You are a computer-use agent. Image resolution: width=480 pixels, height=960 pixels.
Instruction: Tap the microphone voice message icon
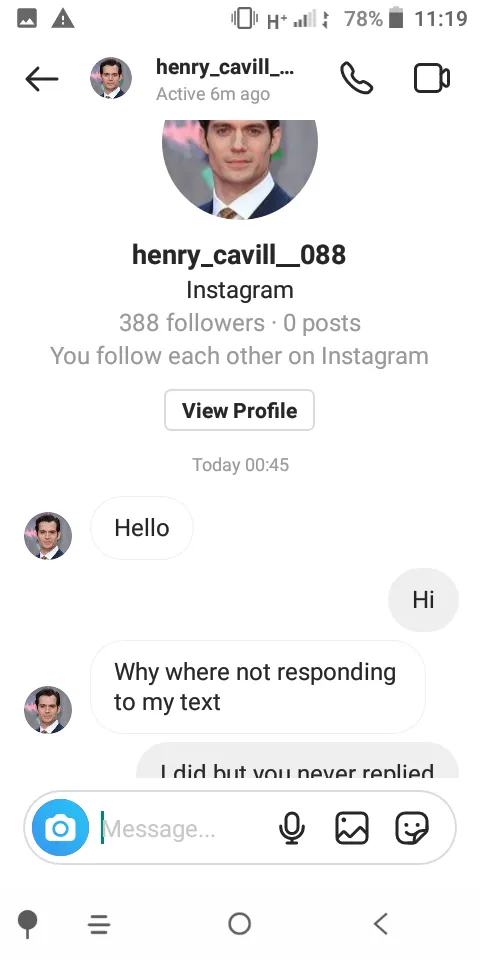point(292,828)
